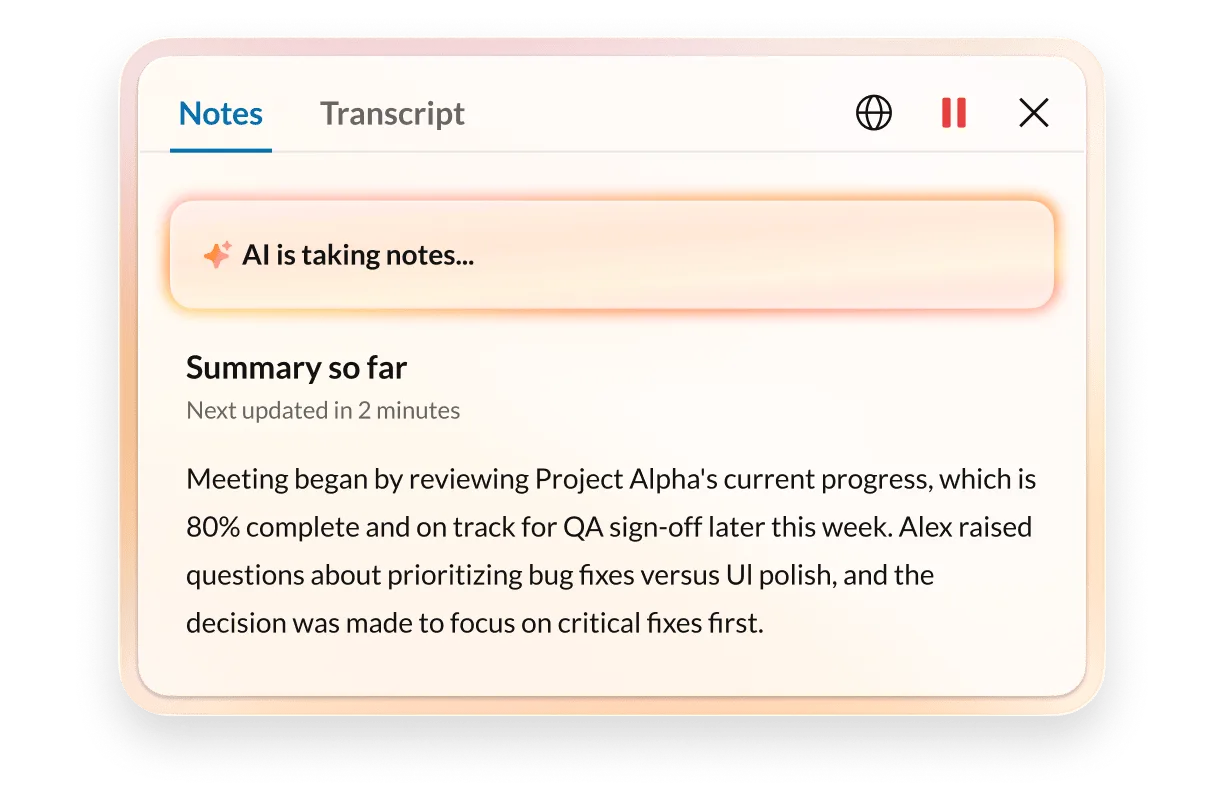The width and height of the screenshot is (1224, 792).
Task: Click the Transcript label to view full transcript
Action: point(391,113)
